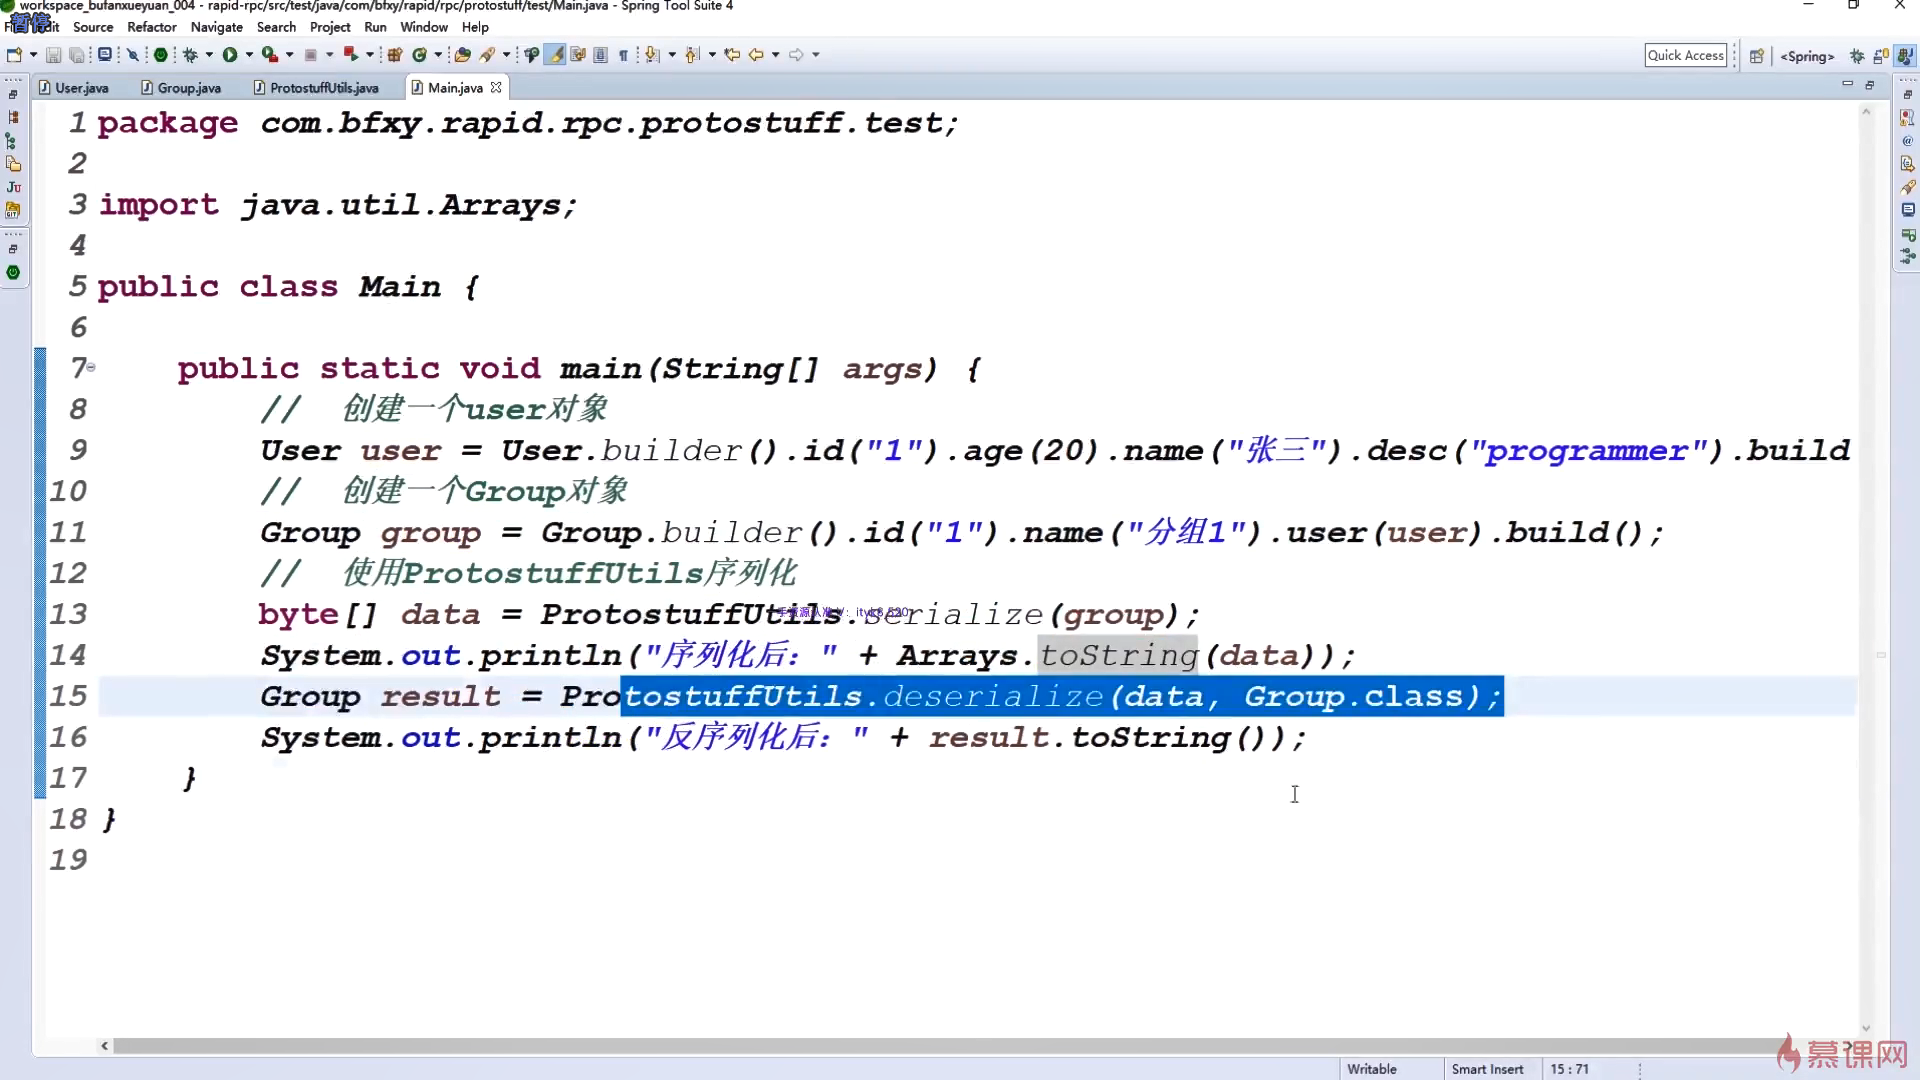Click the Open Type icon
Screen dimensions: 1920x1080
(x=461, y=55)
